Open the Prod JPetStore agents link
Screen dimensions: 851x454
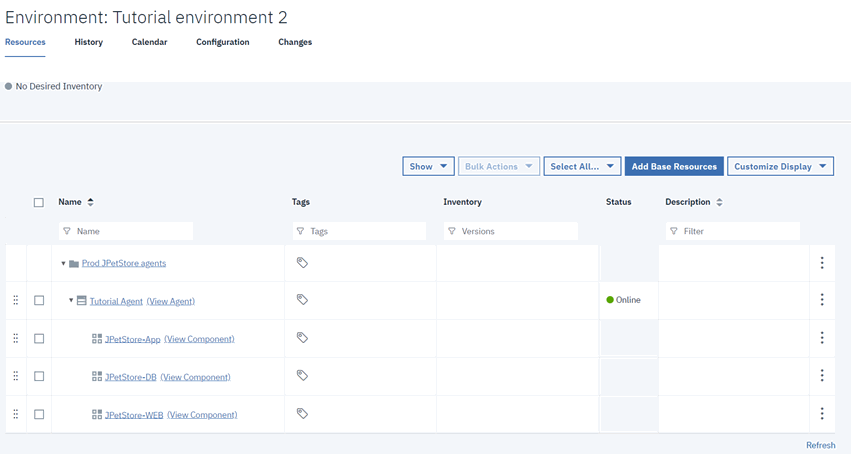124,263
